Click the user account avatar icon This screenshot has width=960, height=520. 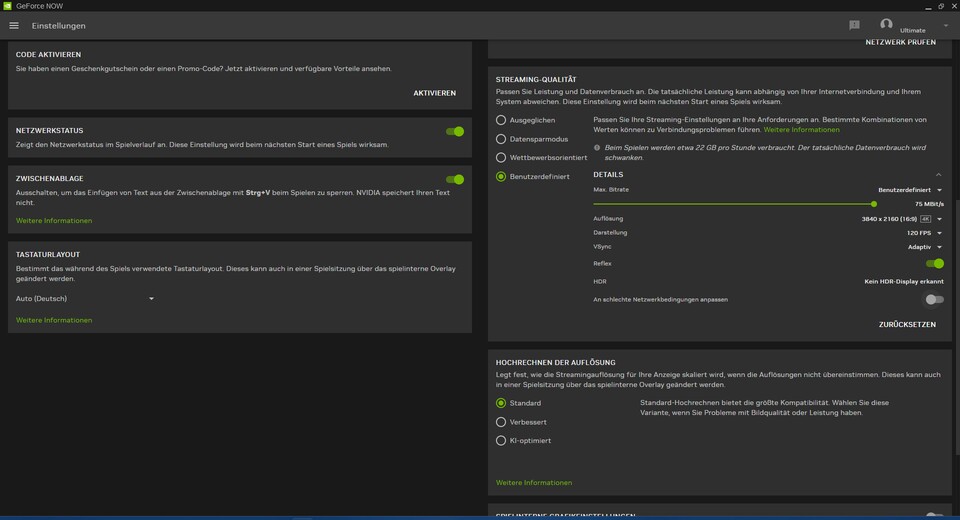pos(886,24)
